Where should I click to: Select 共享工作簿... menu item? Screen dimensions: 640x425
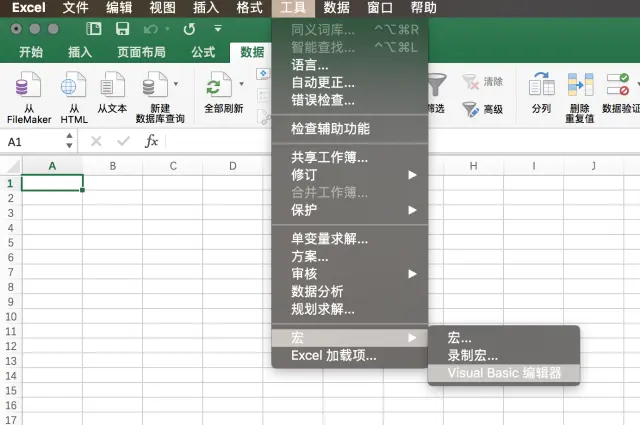click(350, 157)
